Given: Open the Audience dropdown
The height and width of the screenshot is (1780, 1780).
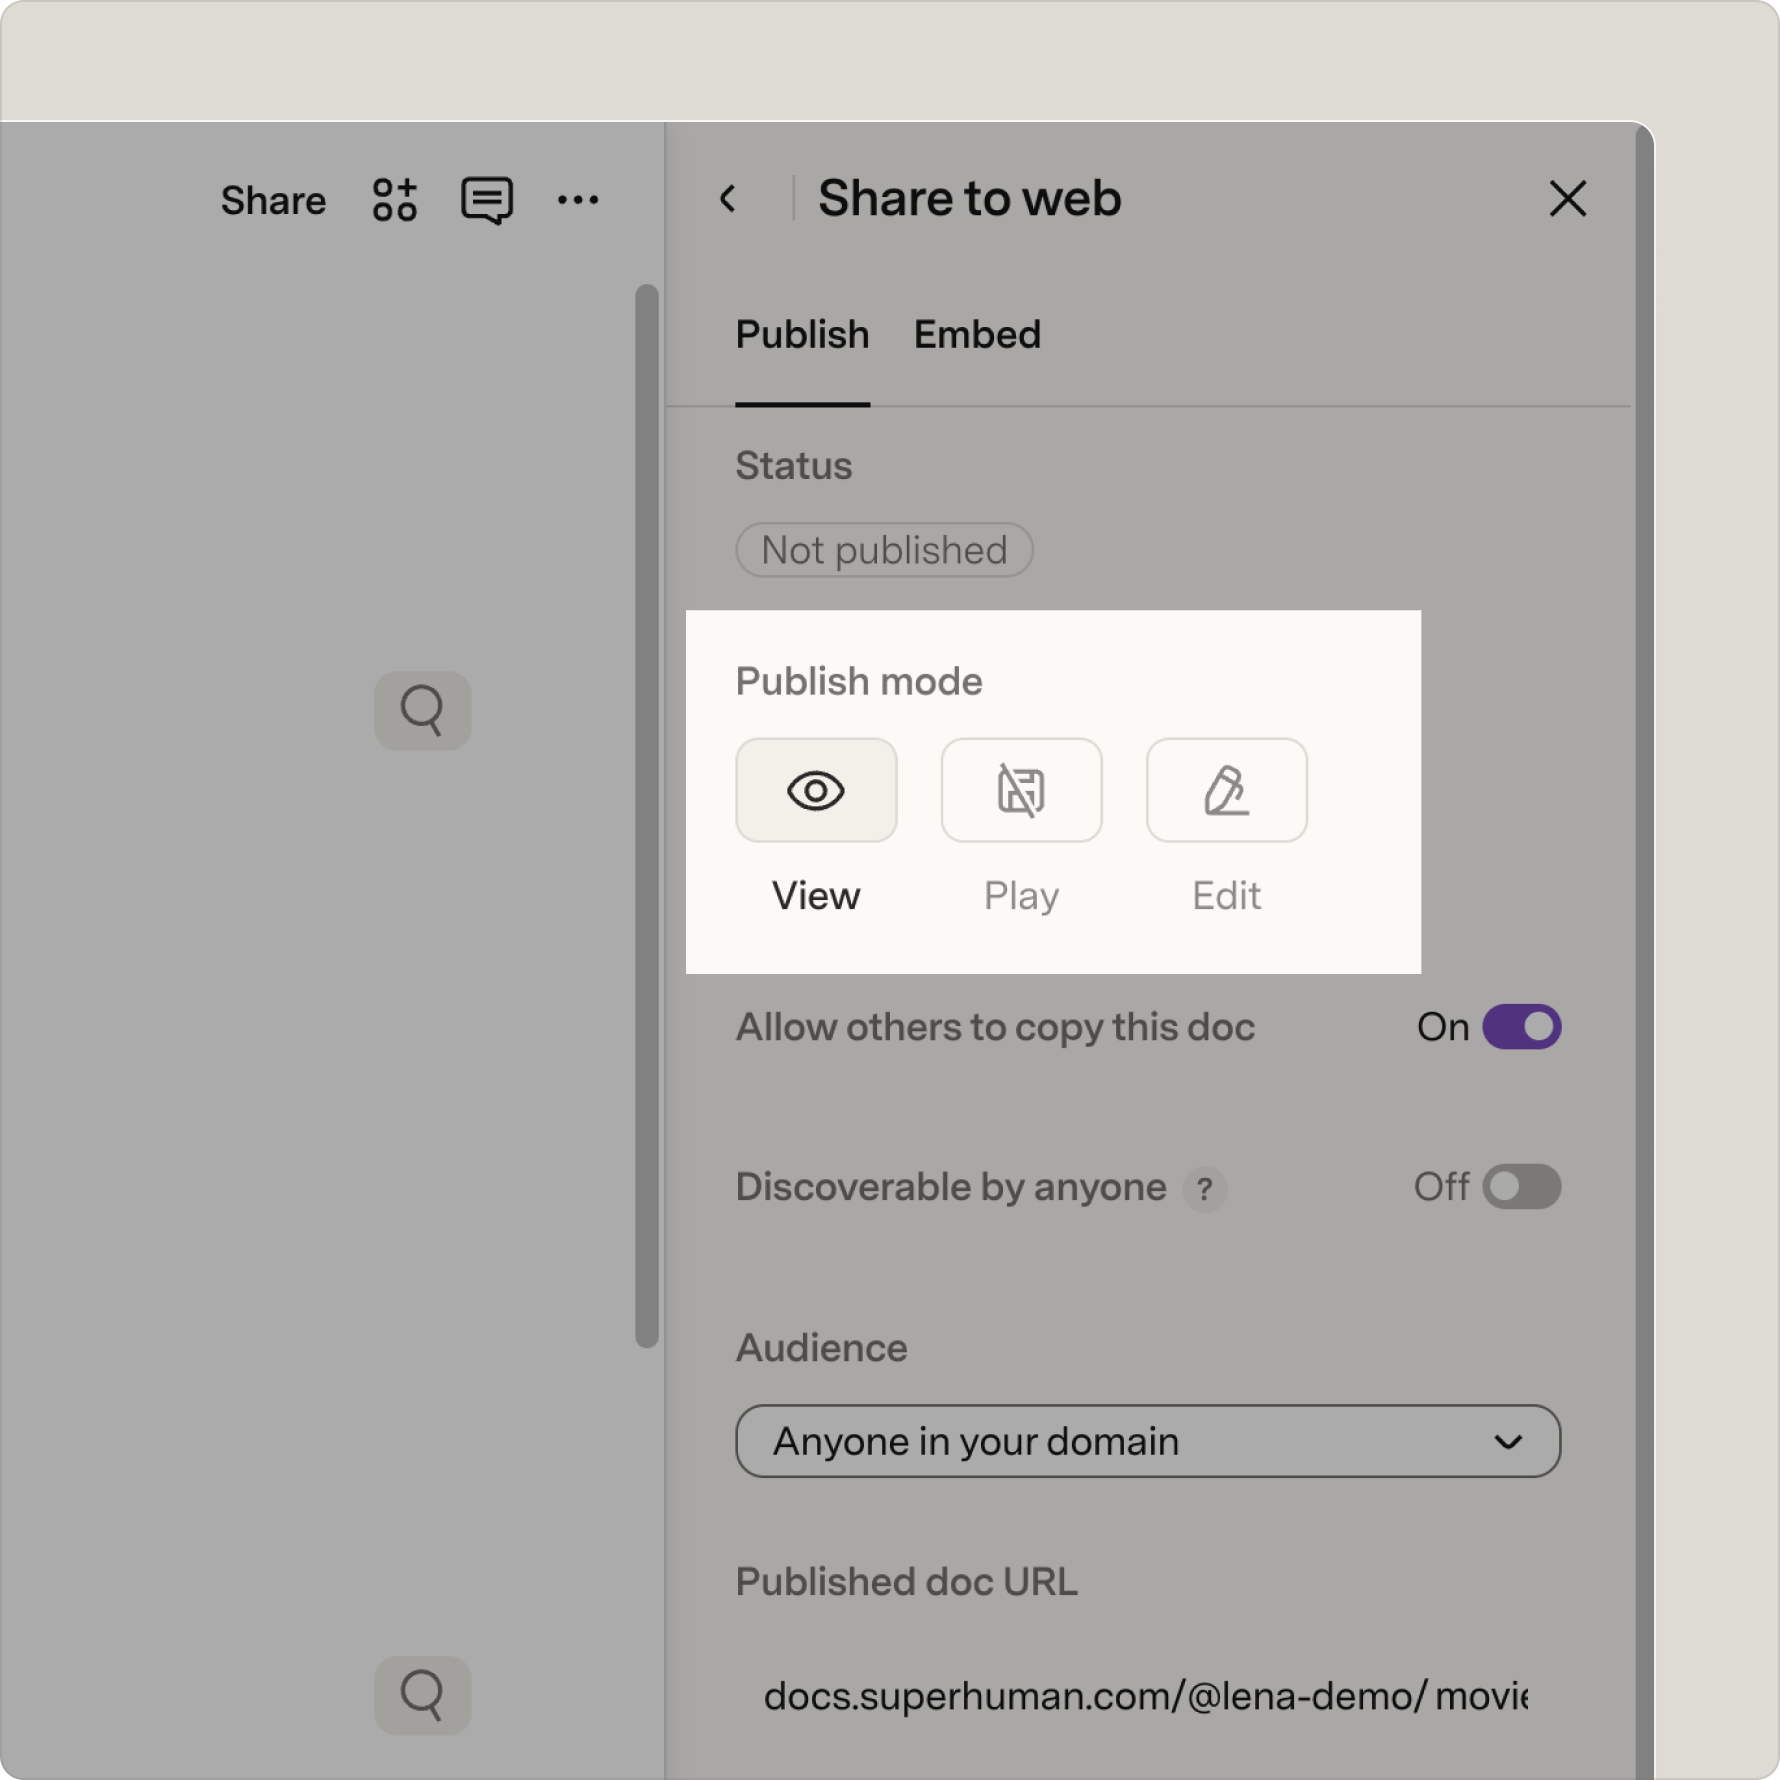Looking at the screenshot, I should tap(1148, 1441).
